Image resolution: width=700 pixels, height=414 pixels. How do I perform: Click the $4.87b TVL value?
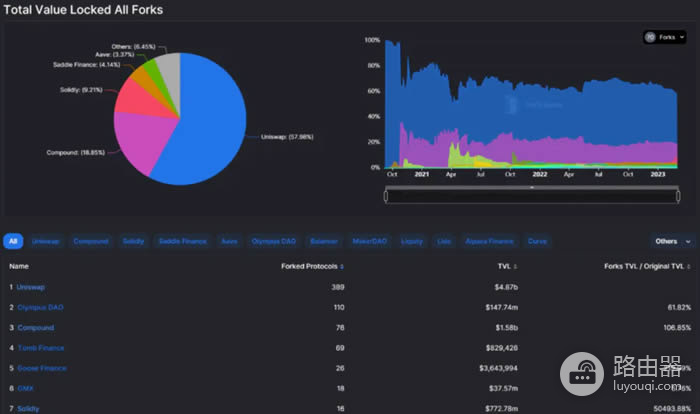click(506, 287)
